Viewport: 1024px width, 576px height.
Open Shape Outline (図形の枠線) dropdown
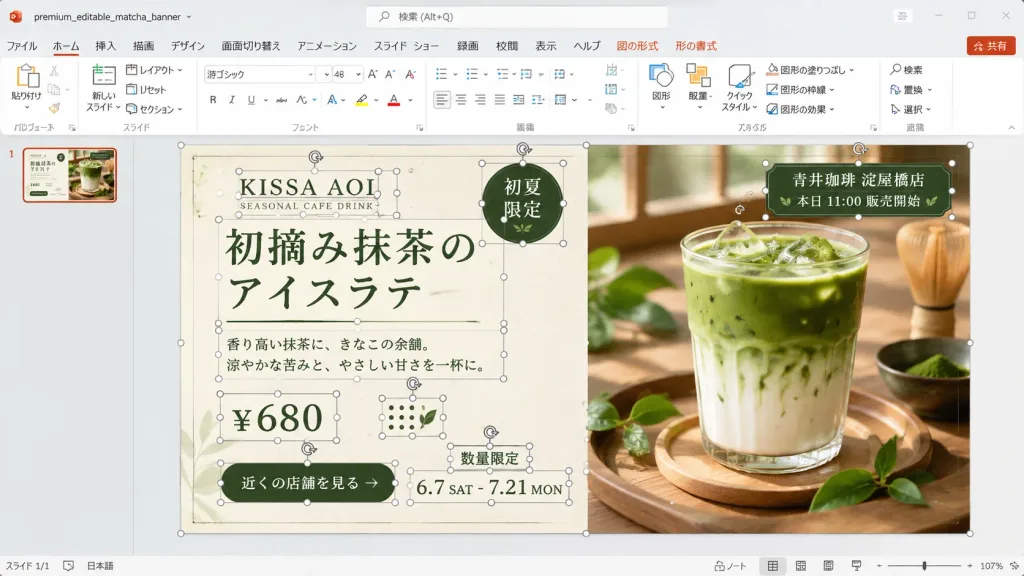click(800, 89)
